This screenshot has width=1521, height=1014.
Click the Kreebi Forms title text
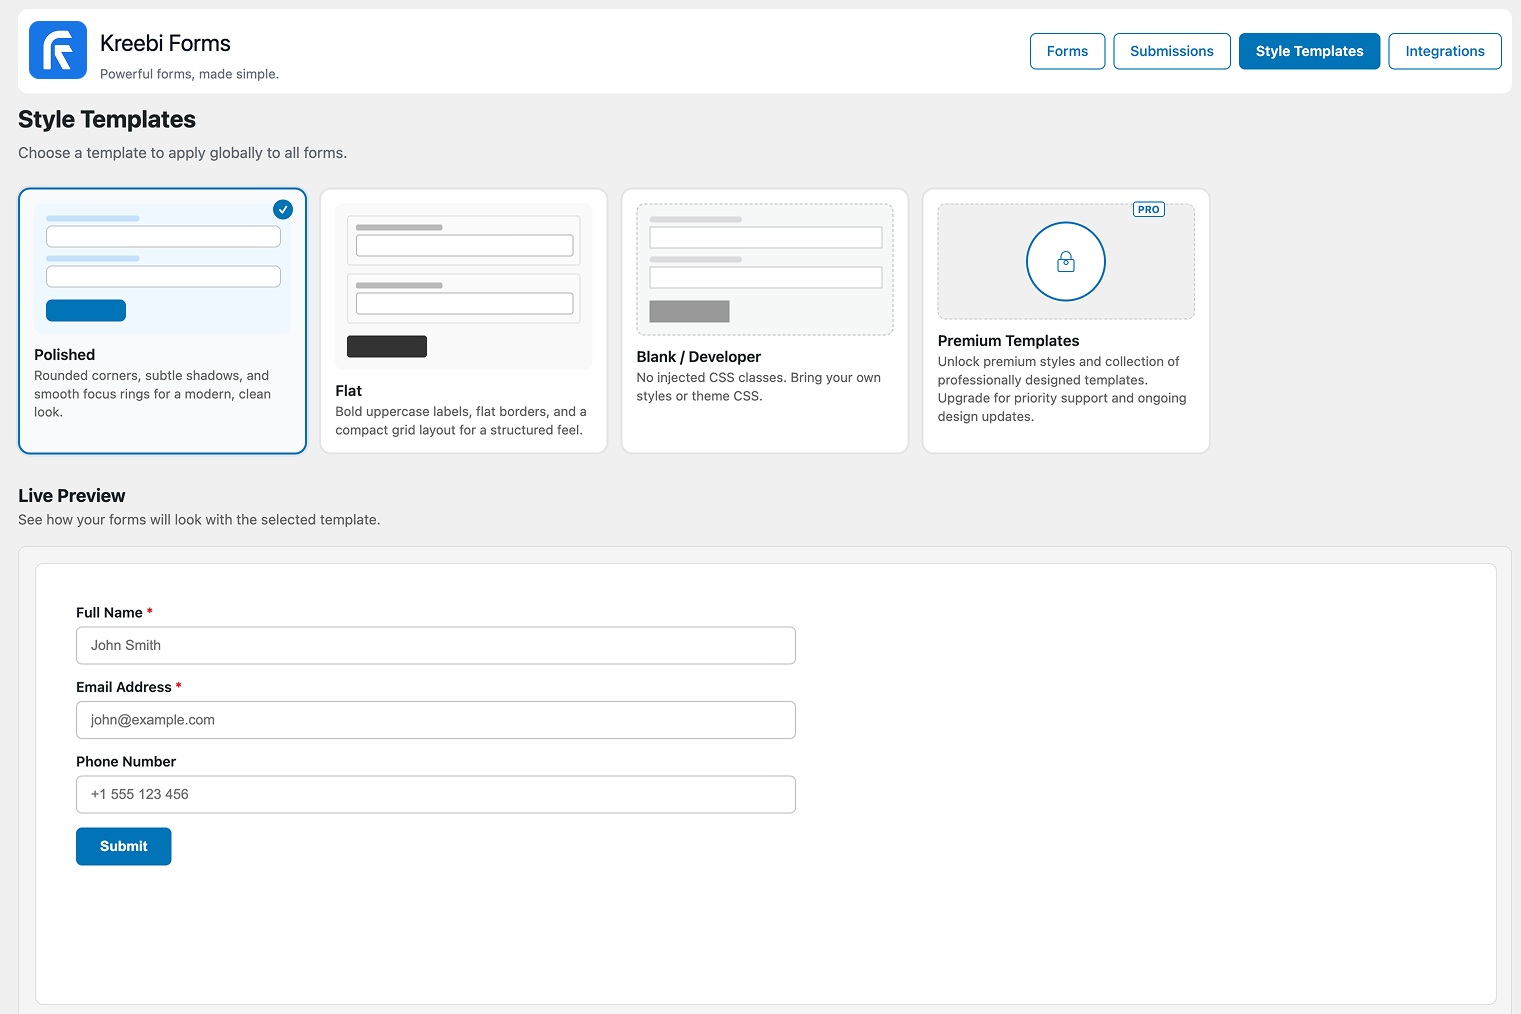[x=165, y=43]
